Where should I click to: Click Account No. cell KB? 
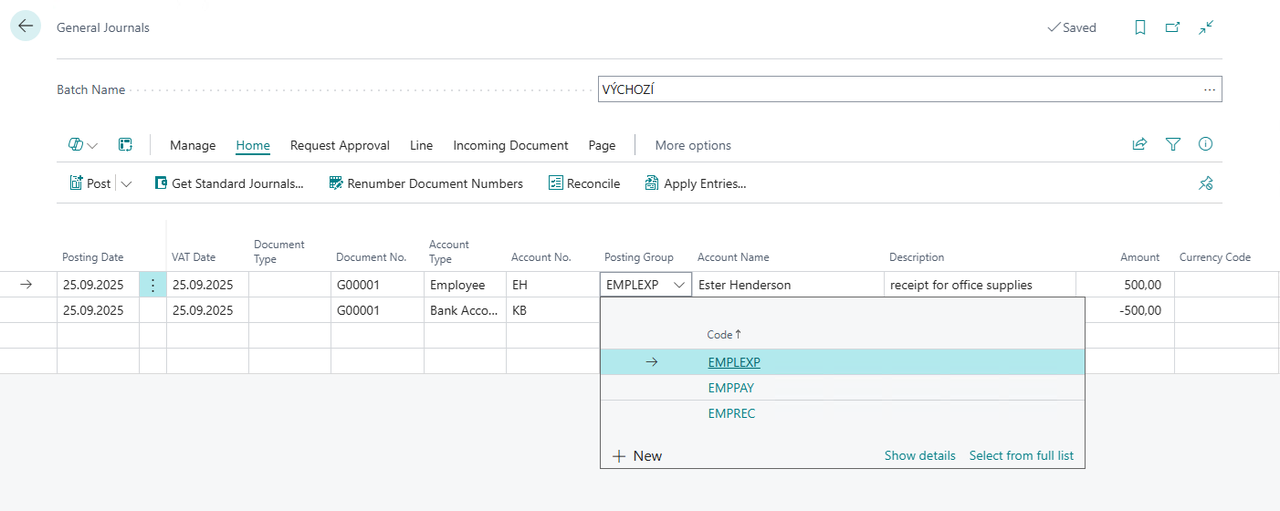553,310
